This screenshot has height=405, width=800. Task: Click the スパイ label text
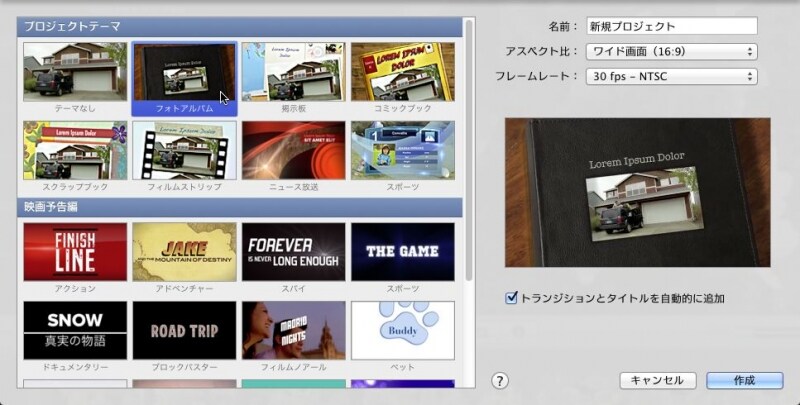(x=293, y=289)
